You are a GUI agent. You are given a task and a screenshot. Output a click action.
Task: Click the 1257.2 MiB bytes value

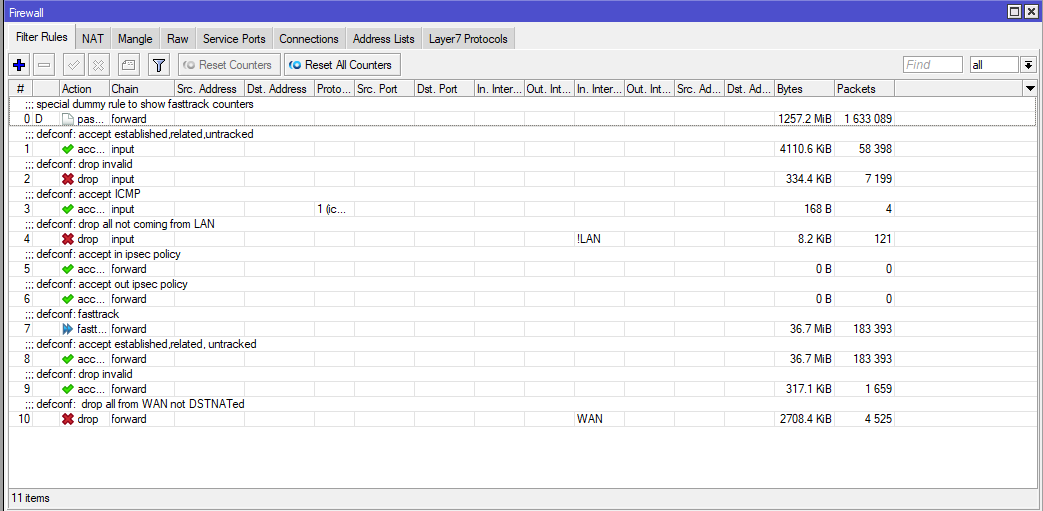(804, 118)
